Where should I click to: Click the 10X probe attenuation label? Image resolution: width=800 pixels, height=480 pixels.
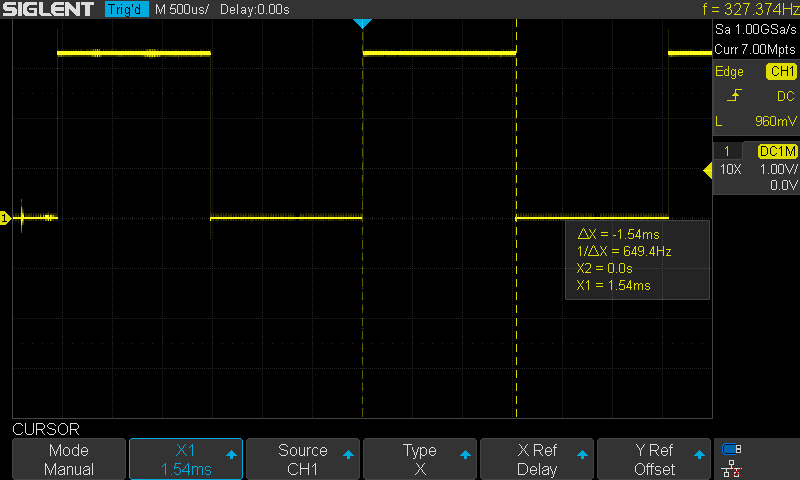730,169
